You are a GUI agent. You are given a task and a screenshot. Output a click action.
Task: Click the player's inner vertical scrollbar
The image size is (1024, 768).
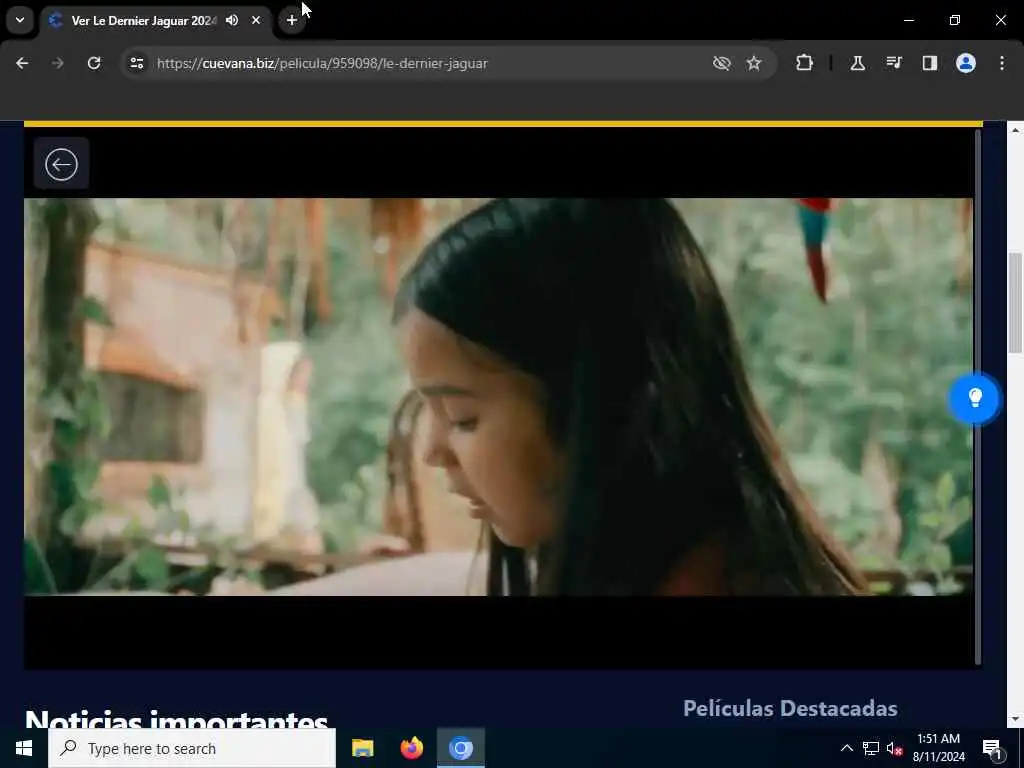click(x=978, y=397)
